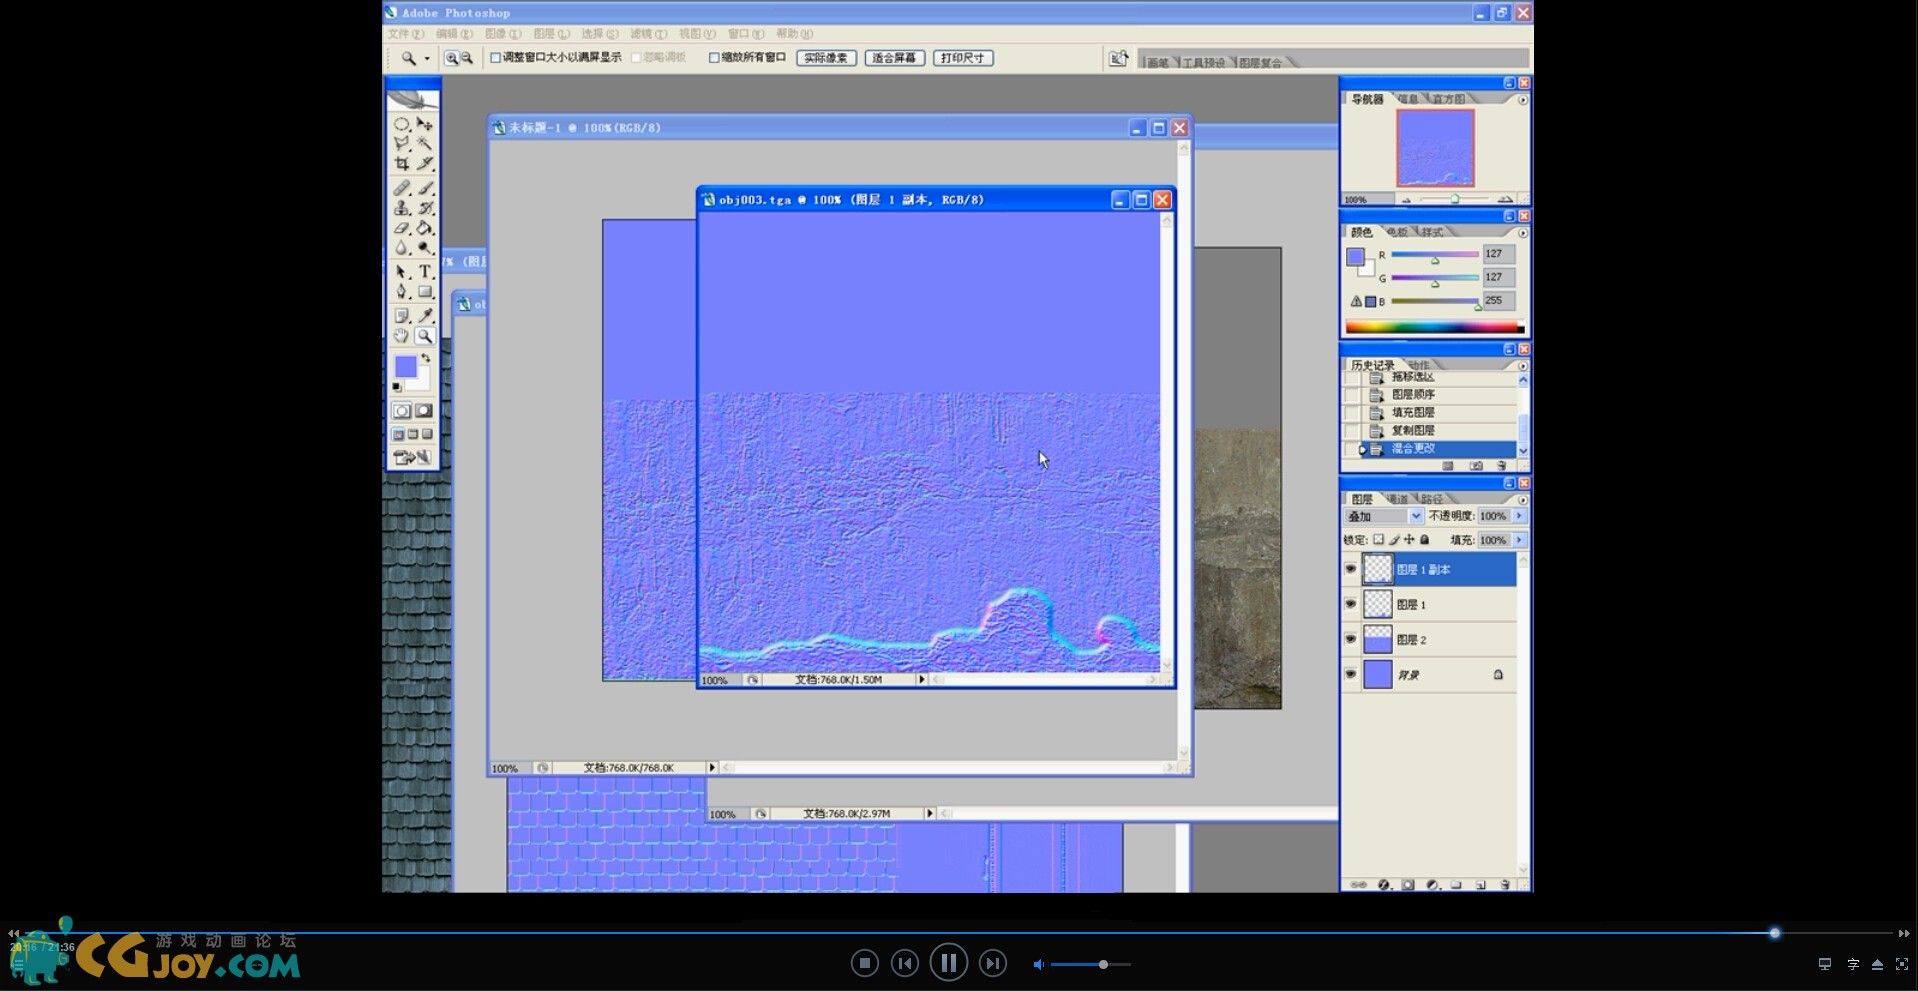Hide the 背景 layer
Image resolution: width=1918 pixels, height=991 pixels.
point(1351,674)
